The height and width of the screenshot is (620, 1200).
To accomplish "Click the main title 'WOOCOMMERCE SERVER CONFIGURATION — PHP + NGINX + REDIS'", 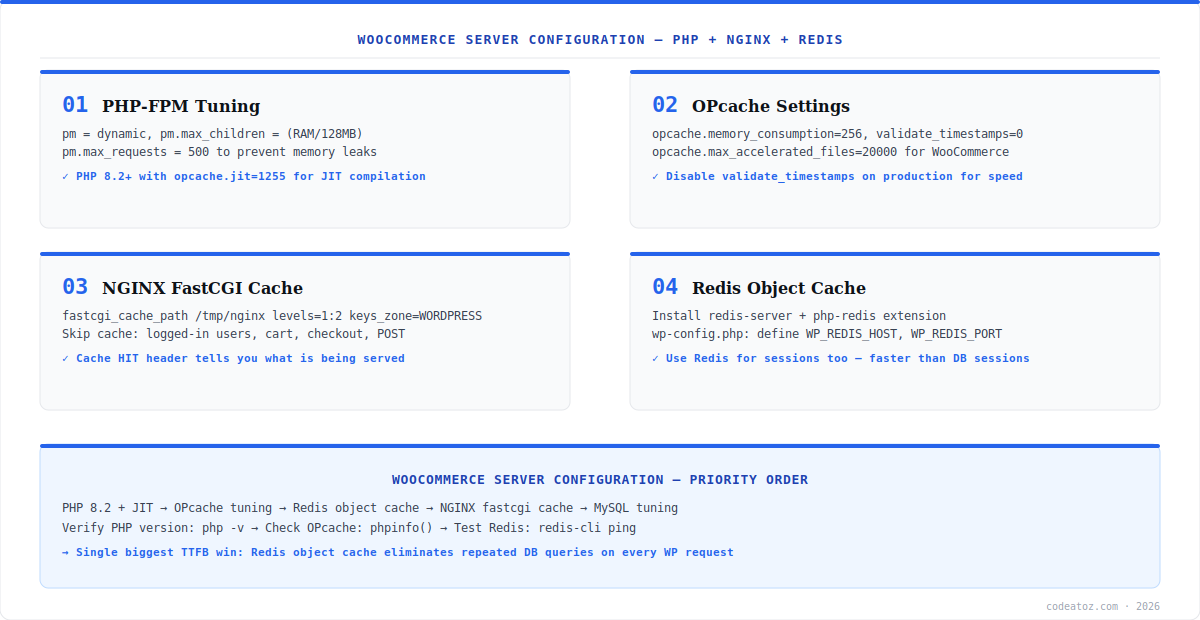I will pos(600,40).
